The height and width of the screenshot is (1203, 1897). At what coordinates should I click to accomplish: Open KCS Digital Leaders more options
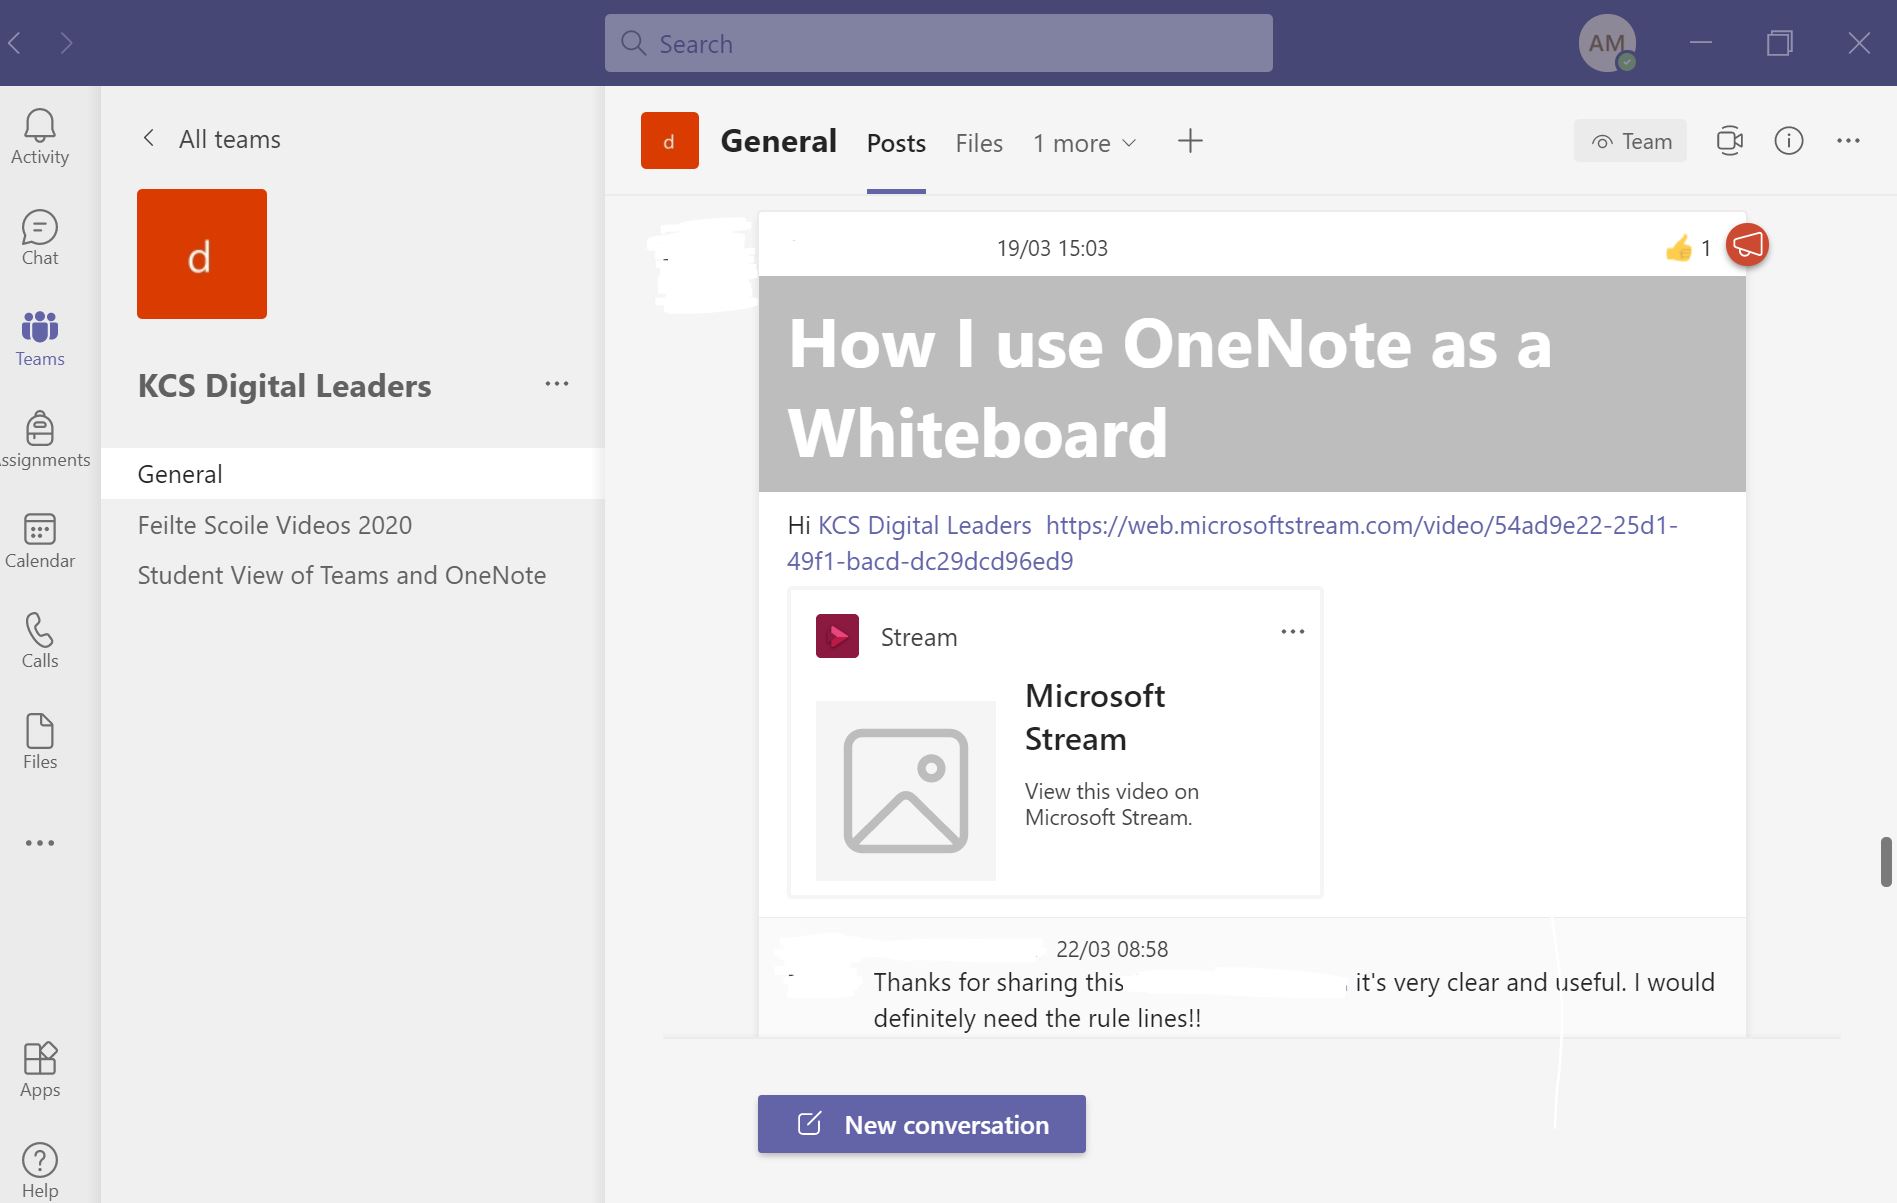[557, 384]
